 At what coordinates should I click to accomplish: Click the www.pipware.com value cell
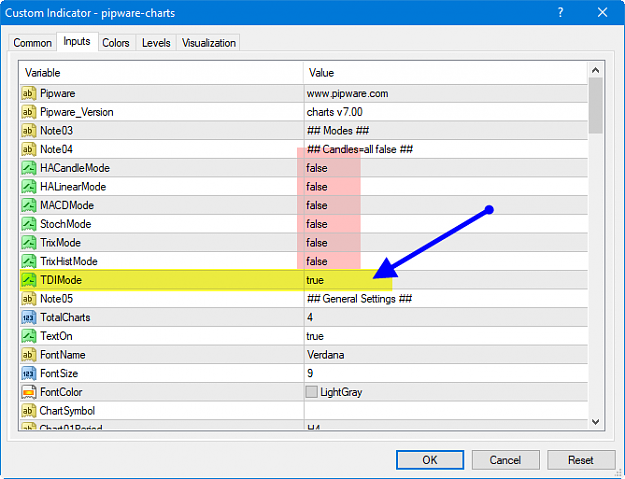point(446,94)
